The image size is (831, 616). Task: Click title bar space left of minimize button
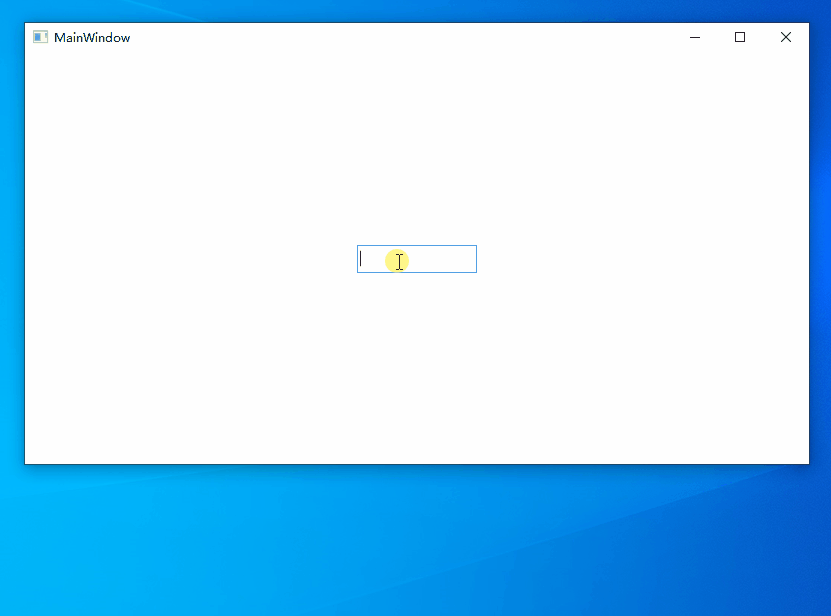tap(640, 37)
